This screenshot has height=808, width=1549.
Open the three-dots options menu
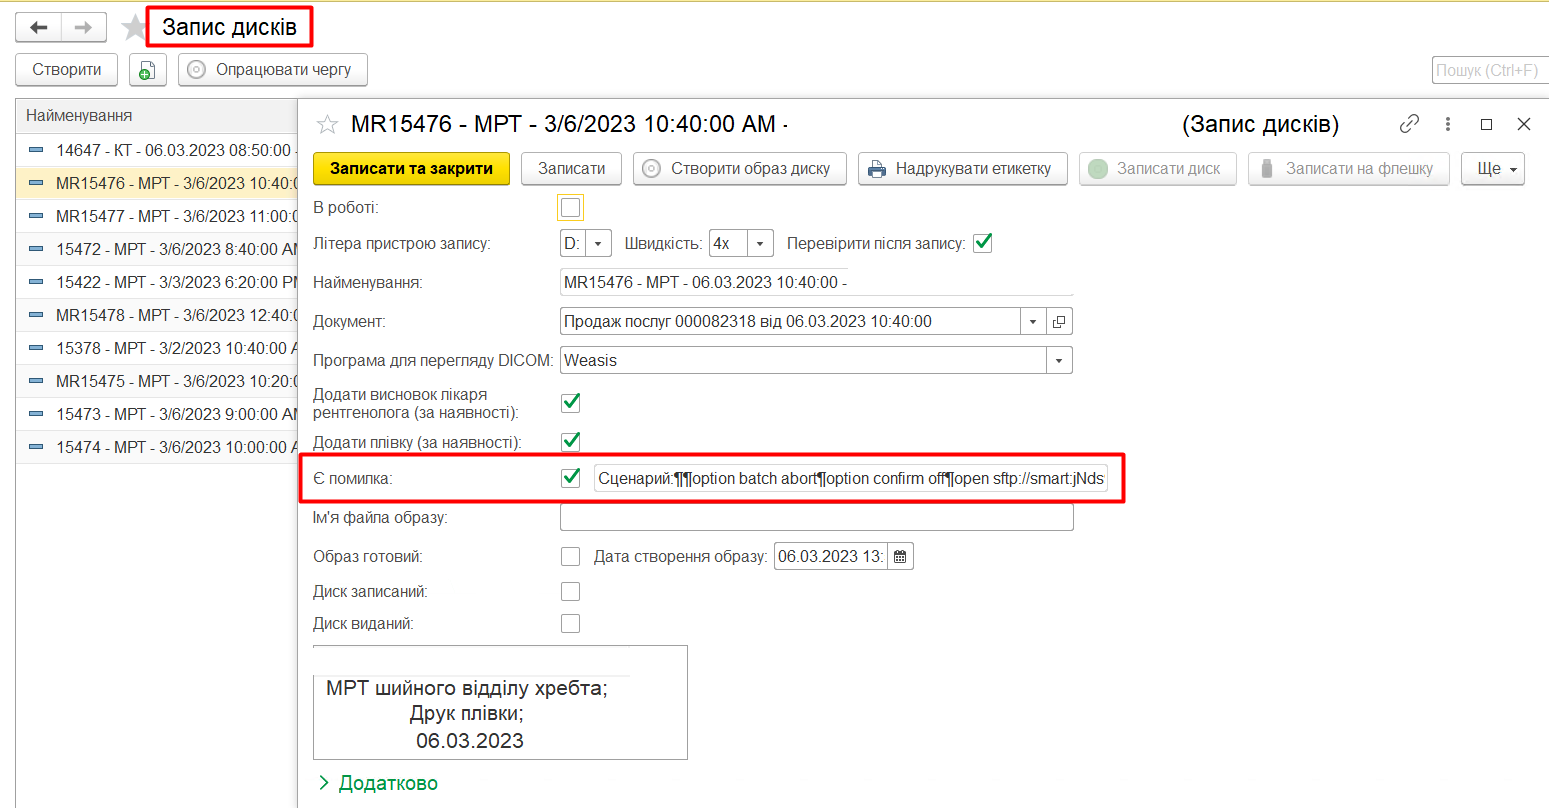point(1448,124)
